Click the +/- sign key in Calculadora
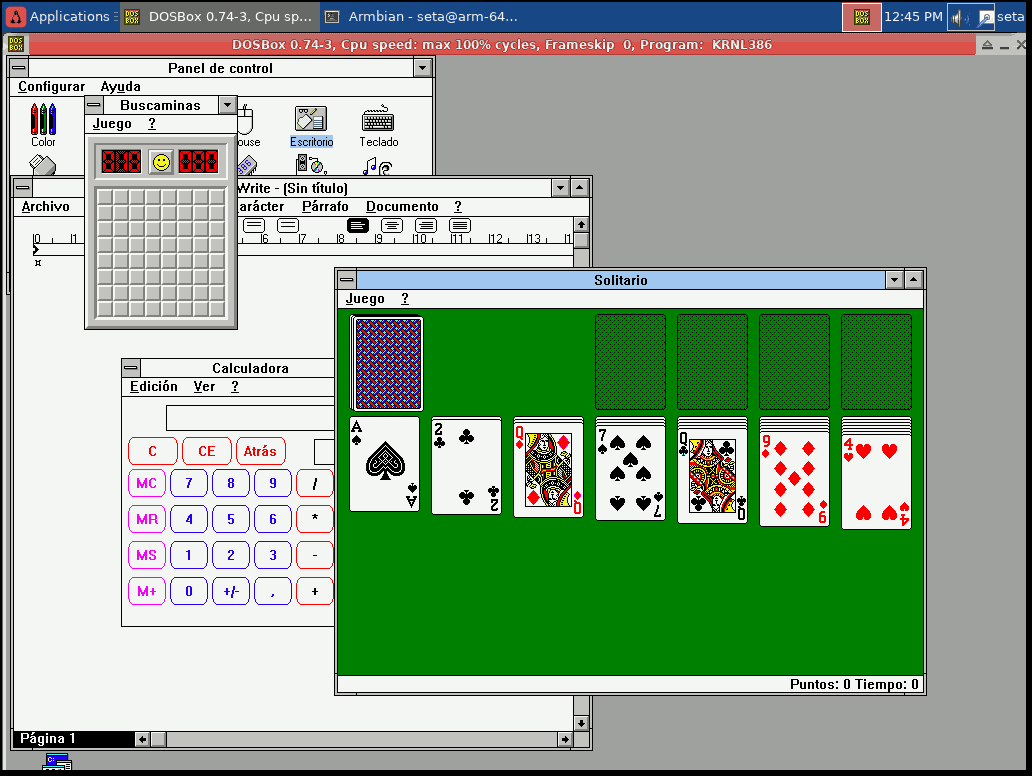 tap(231, 591)
